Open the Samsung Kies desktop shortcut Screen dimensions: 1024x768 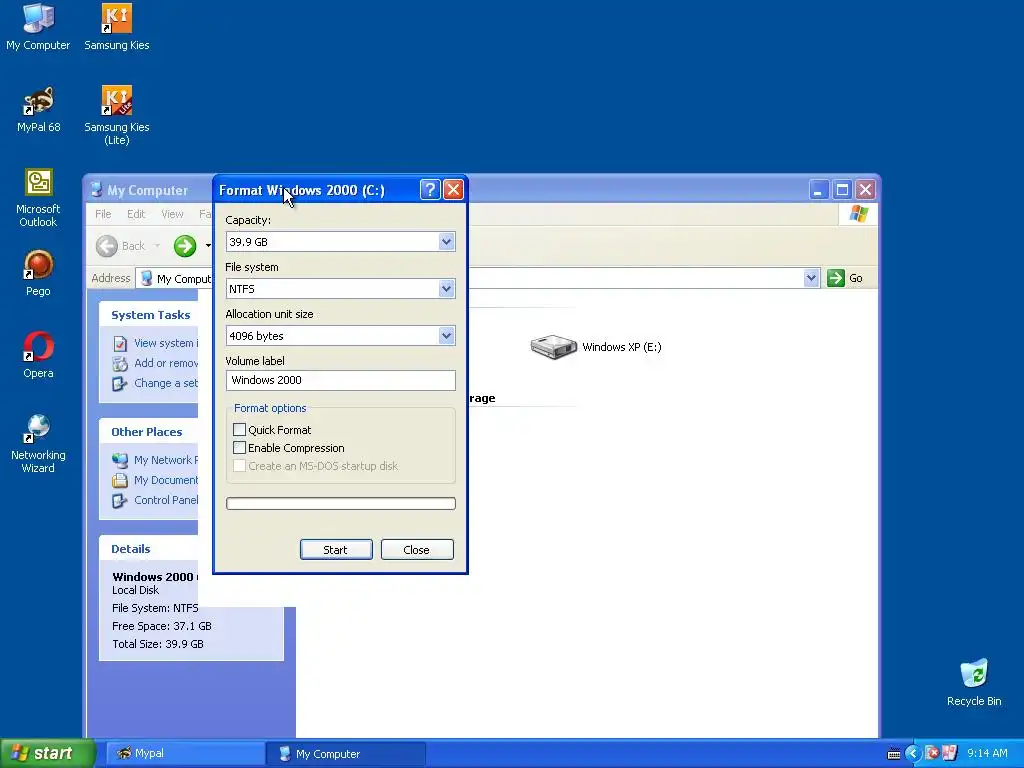(x=117, y=26)
